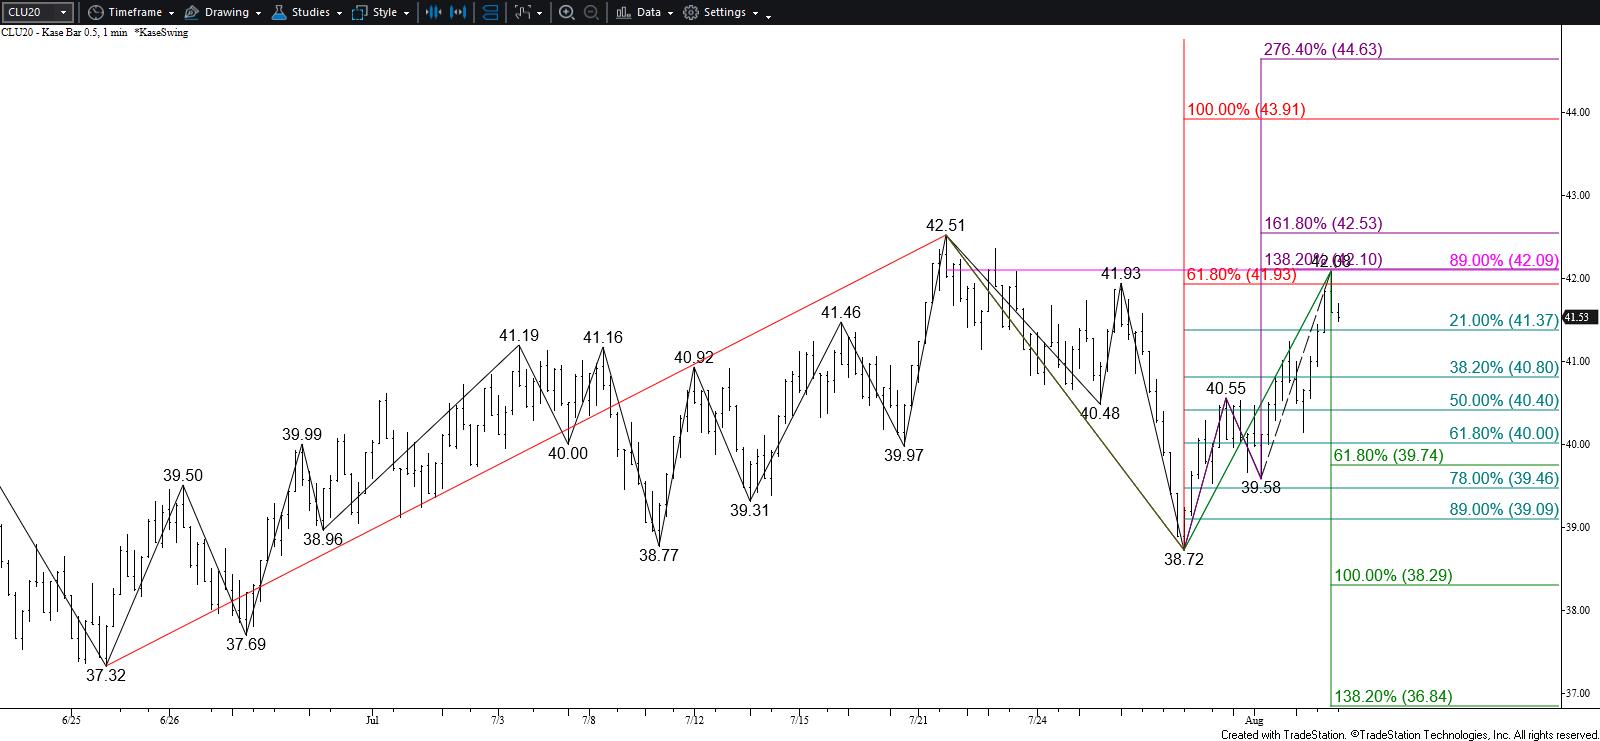The image size is (1600, 741).
Task: Click the 7/21 date on time axis
Action: pyautogui.click(x=918, y=719)
